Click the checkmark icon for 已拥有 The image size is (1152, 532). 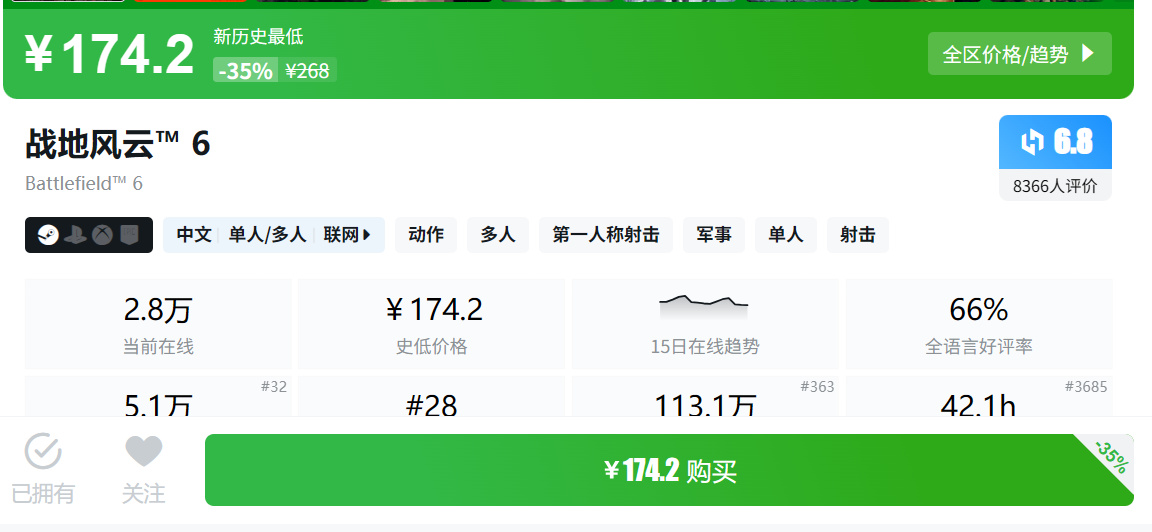[x=43, y=451]
